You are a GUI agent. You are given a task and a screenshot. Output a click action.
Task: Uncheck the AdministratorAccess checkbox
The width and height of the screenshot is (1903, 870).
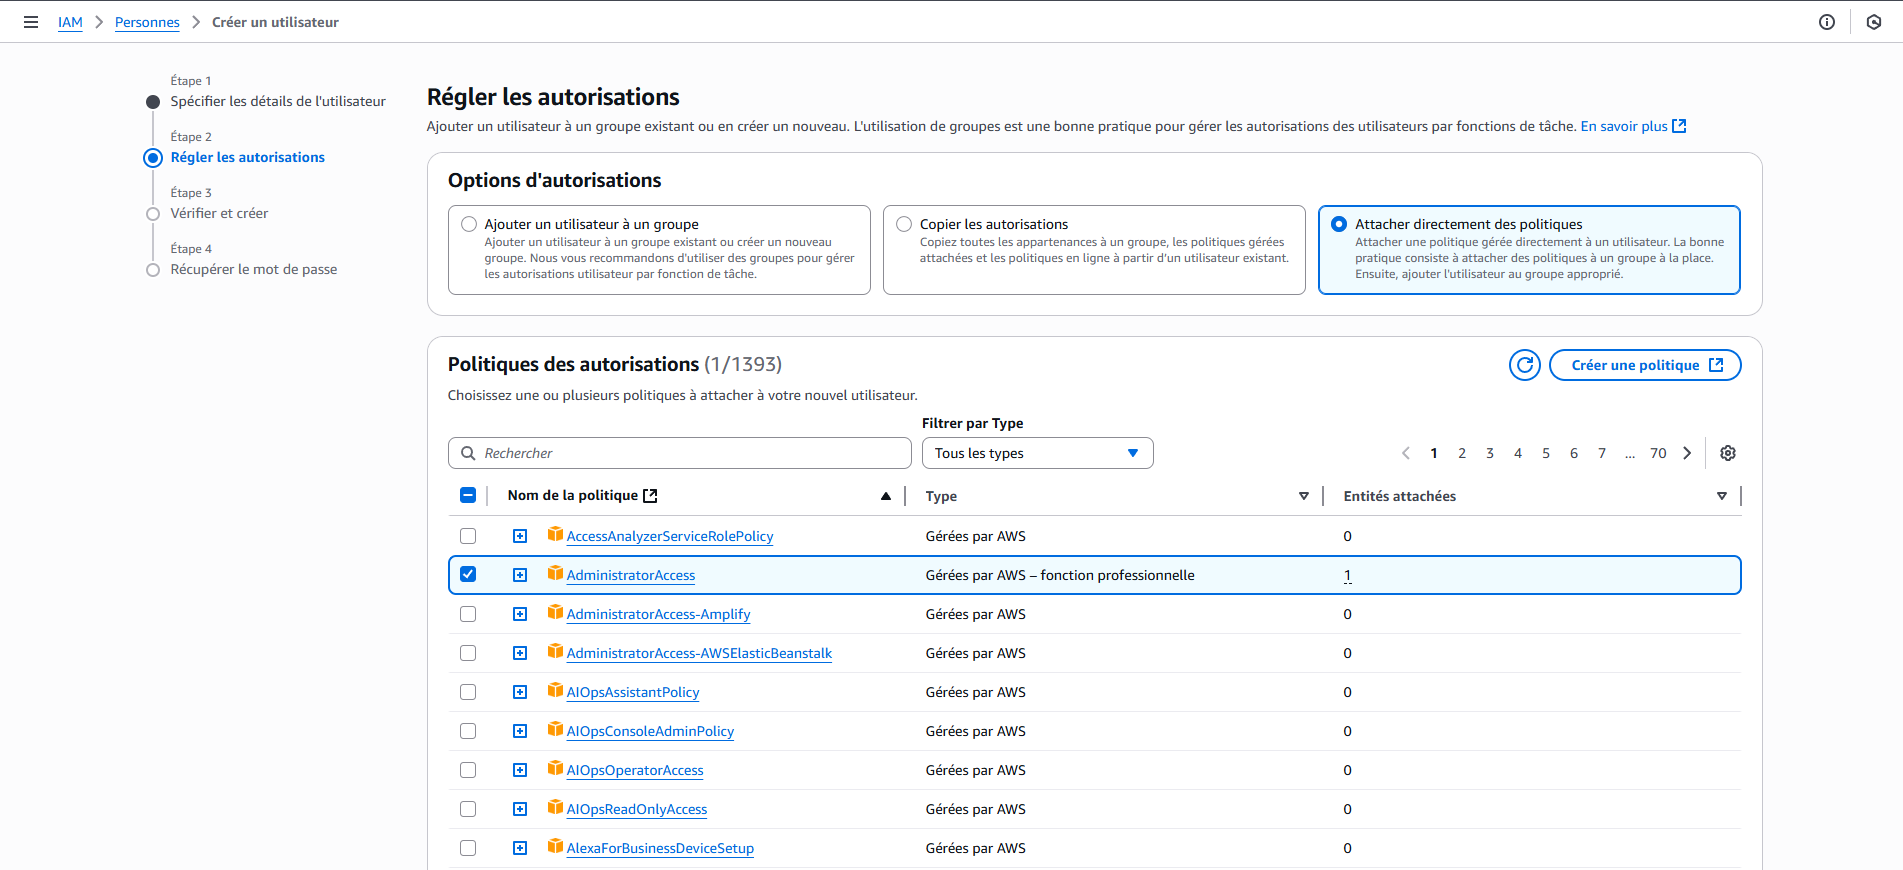tap(468, 575)
